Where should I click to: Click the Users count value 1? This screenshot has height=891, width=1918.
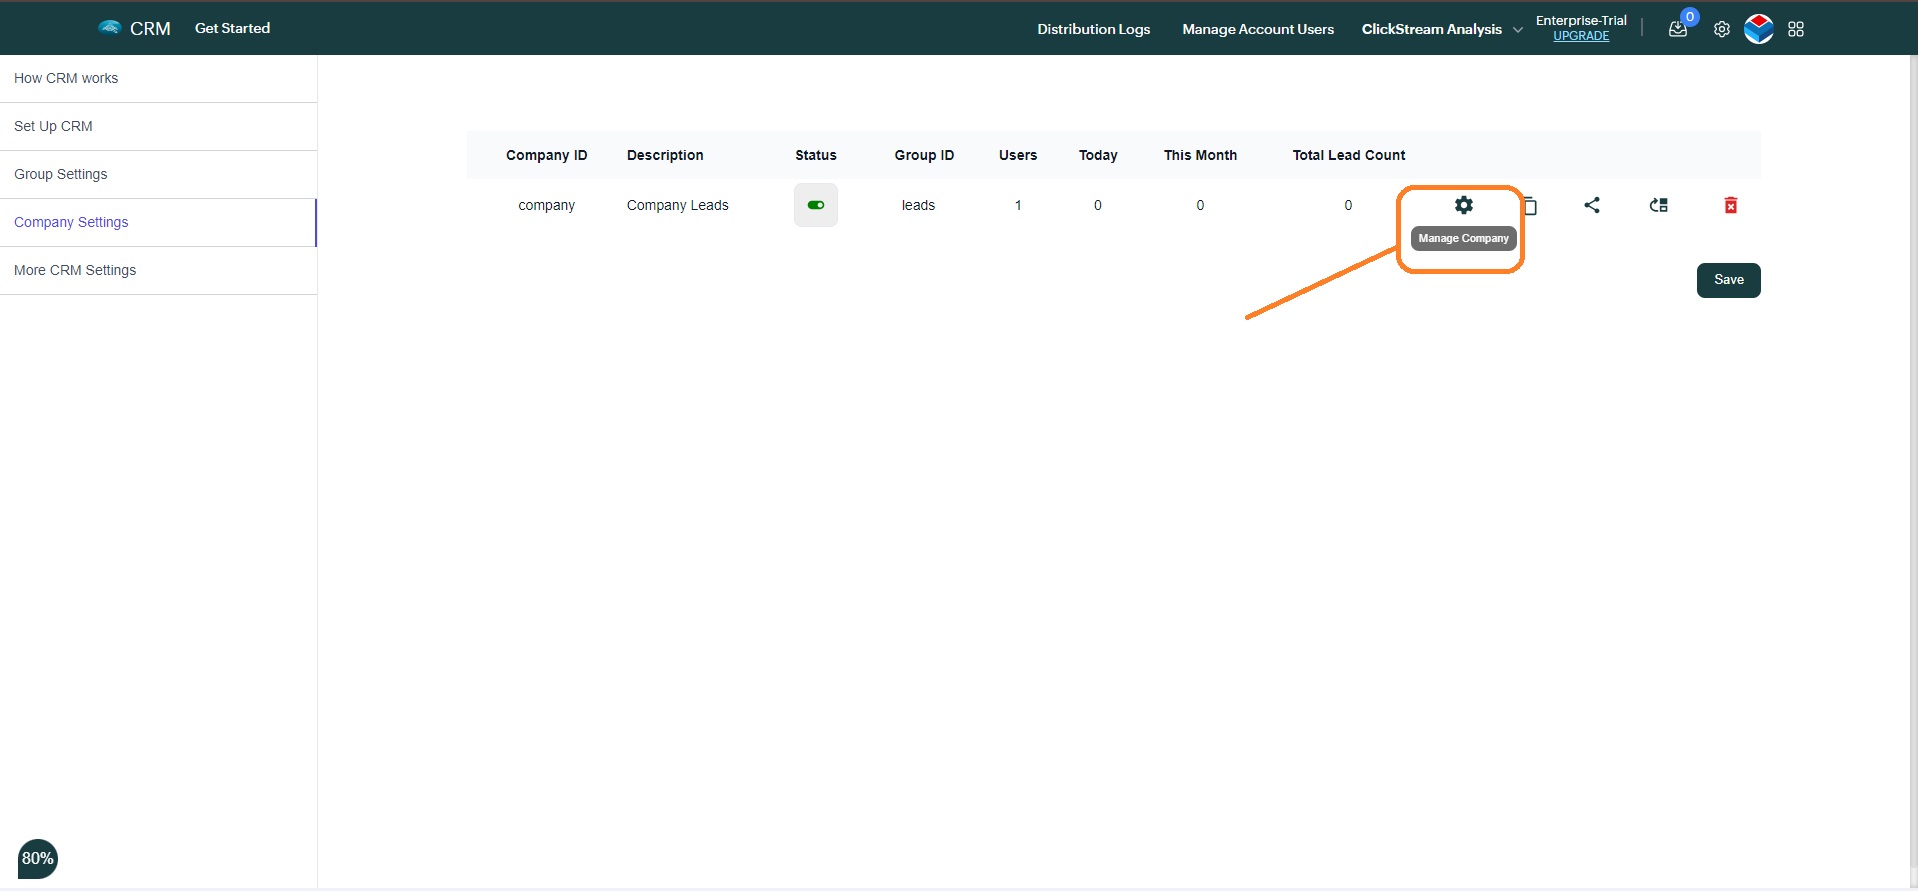[1018, 205]
